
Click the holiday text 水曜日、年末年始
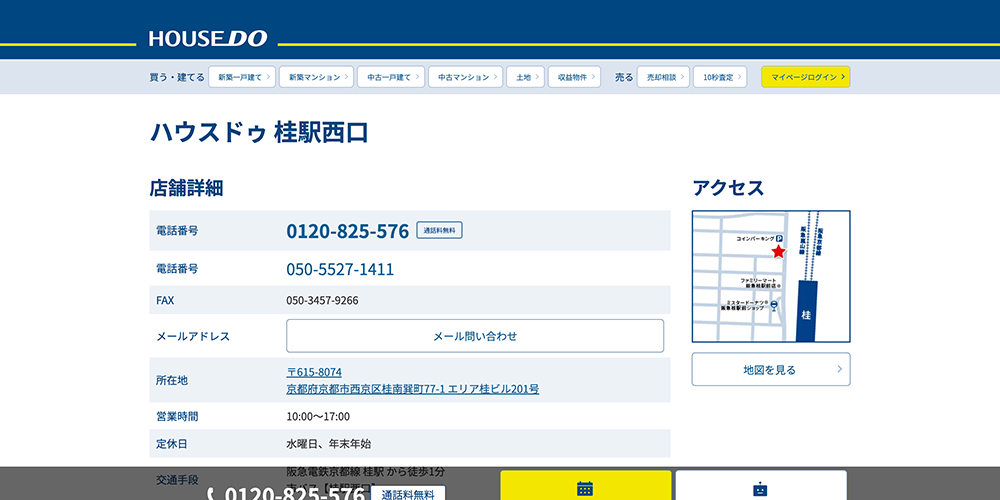click(x=328, y=444)
